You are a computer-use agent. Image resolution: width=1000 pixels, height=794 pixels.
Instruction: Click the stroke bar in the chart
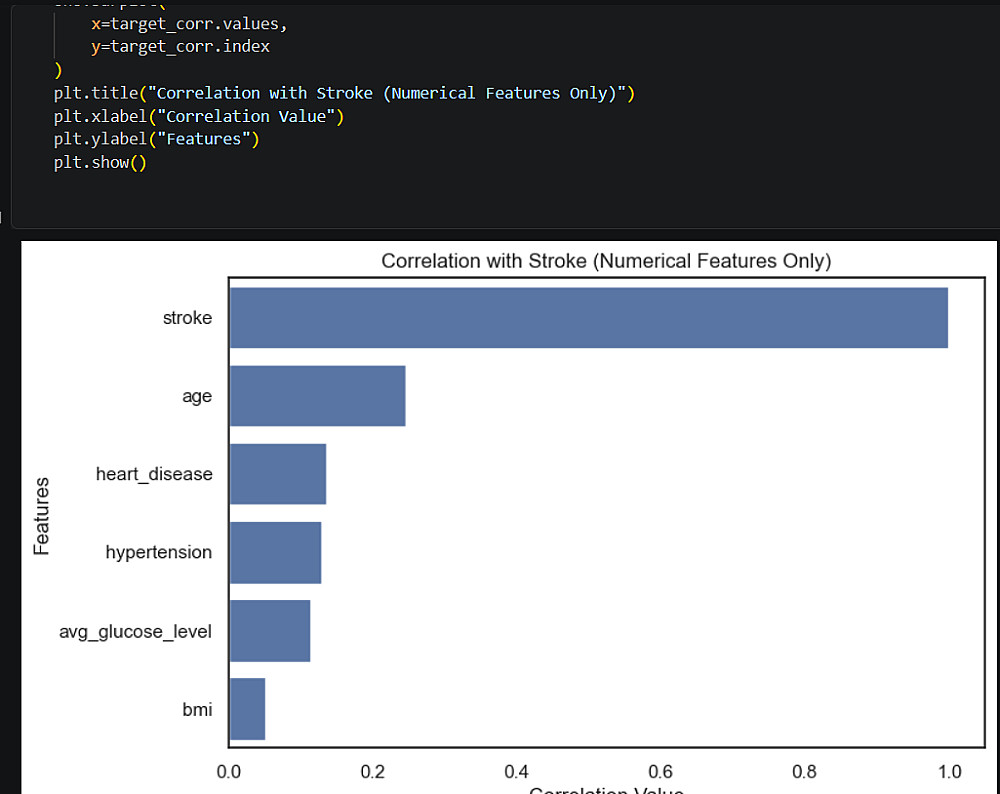pos(588,318)
